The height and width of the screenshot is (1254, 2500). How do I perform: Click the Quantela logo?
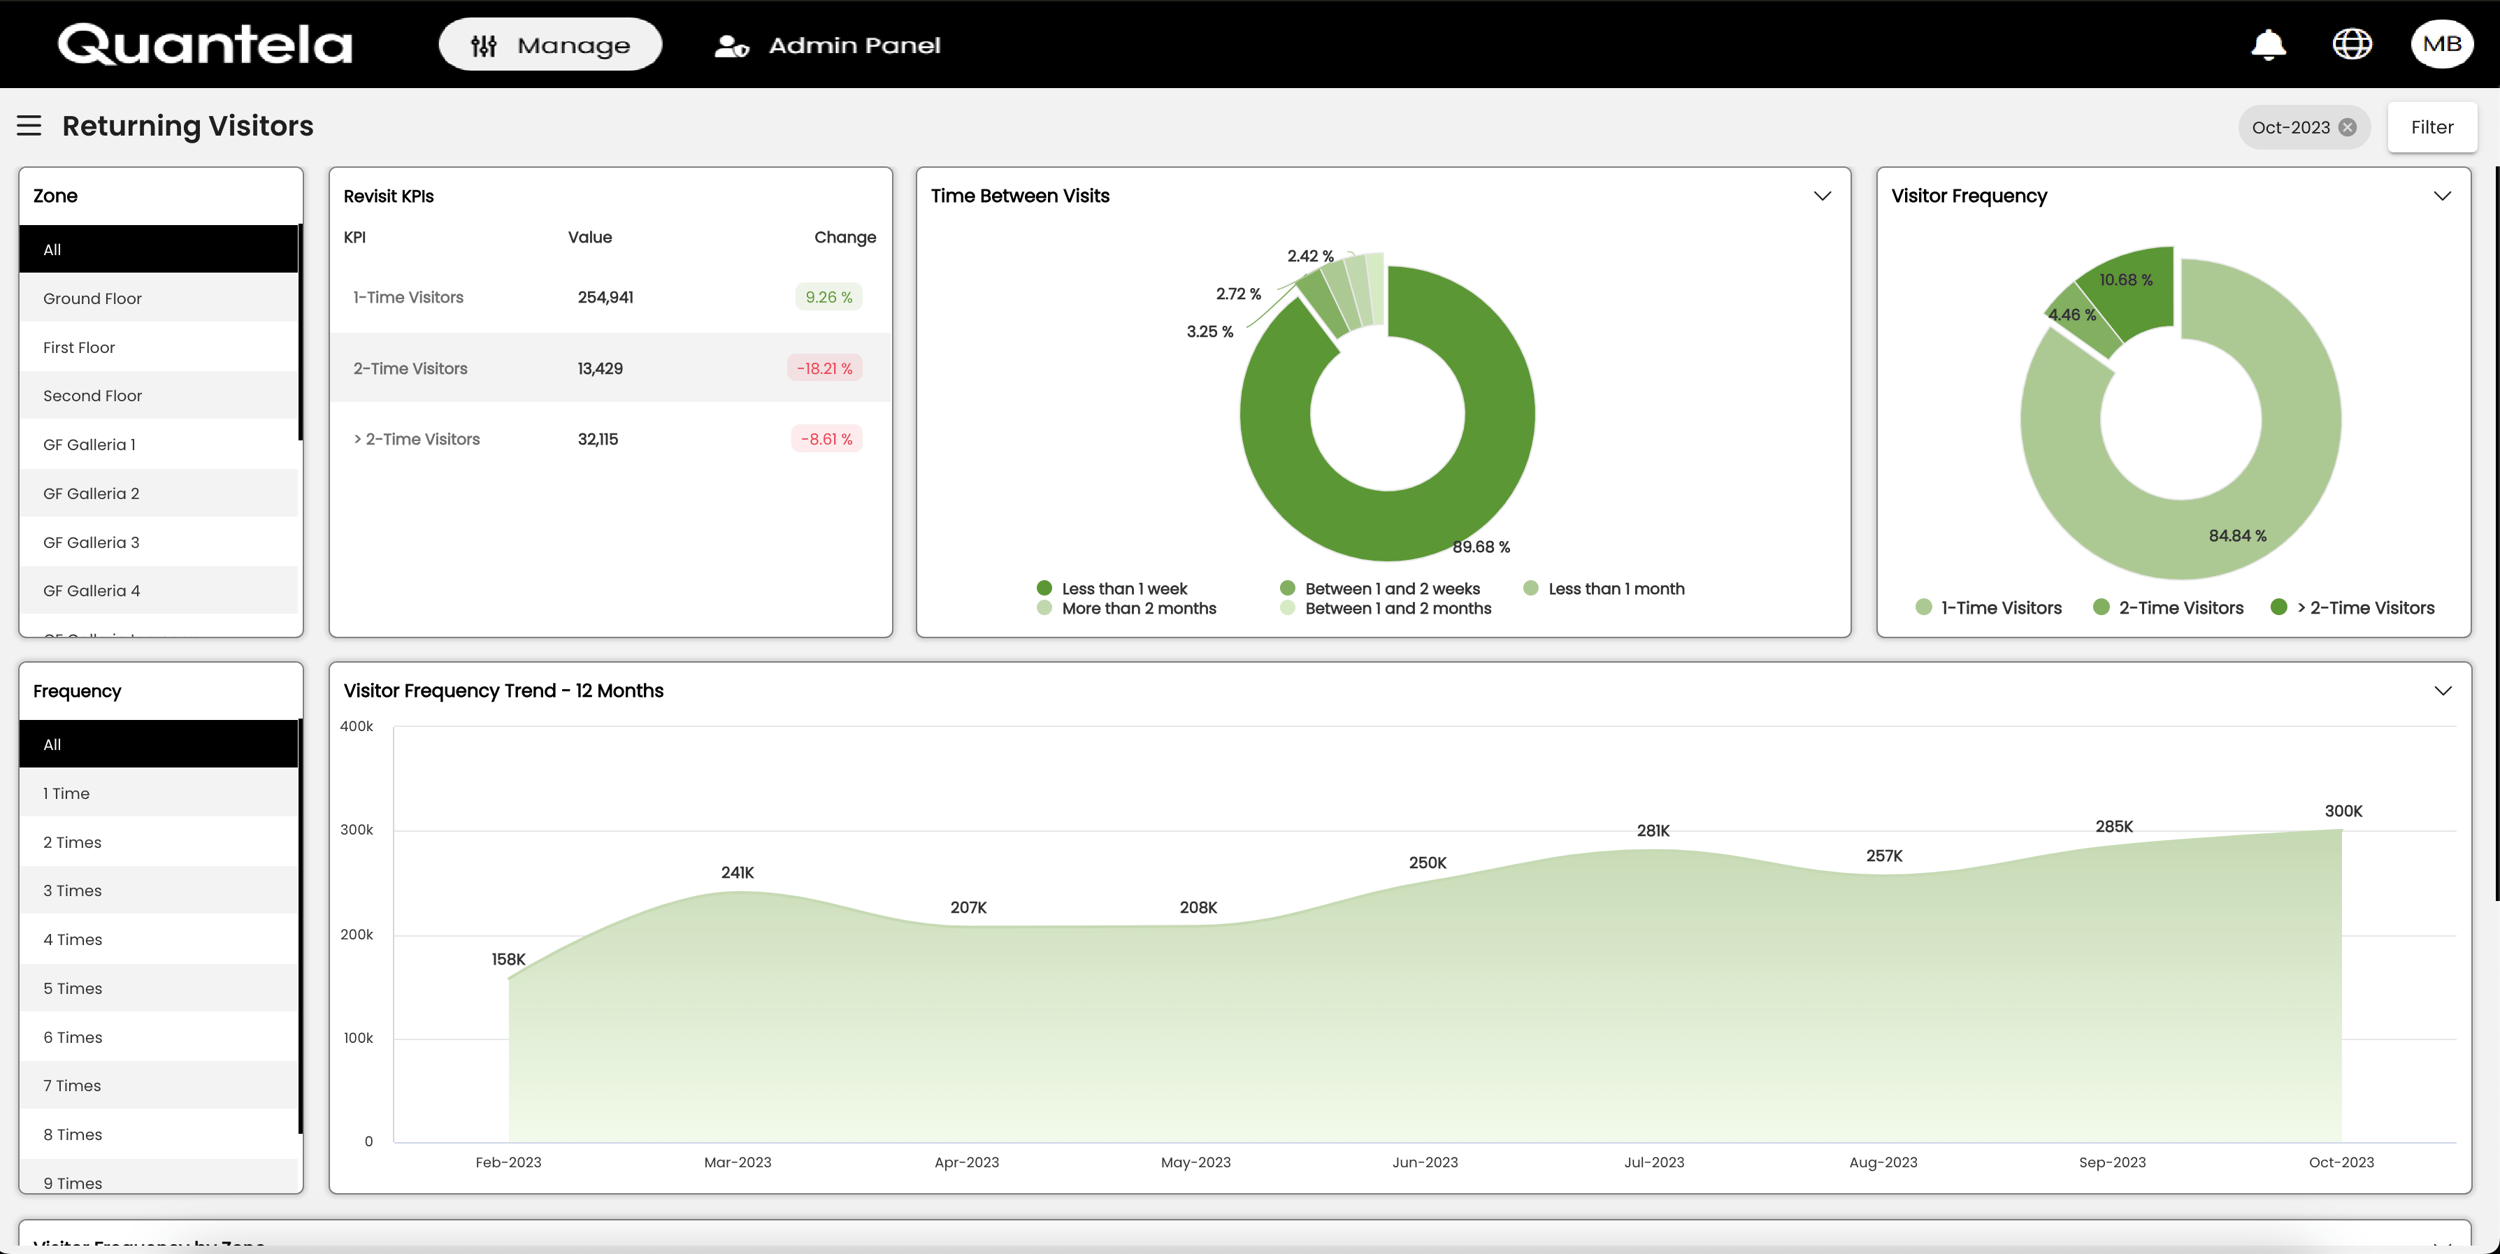tap(205, 43)
